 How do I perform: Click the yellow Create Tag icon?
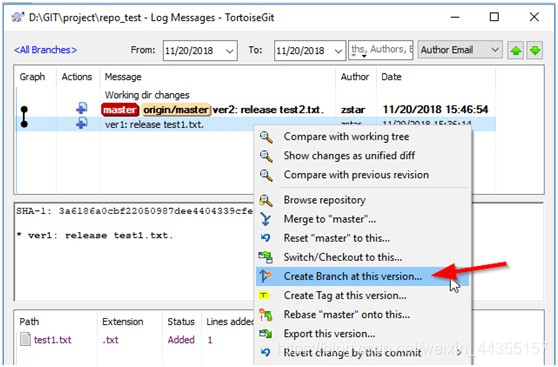pos(264,295)
